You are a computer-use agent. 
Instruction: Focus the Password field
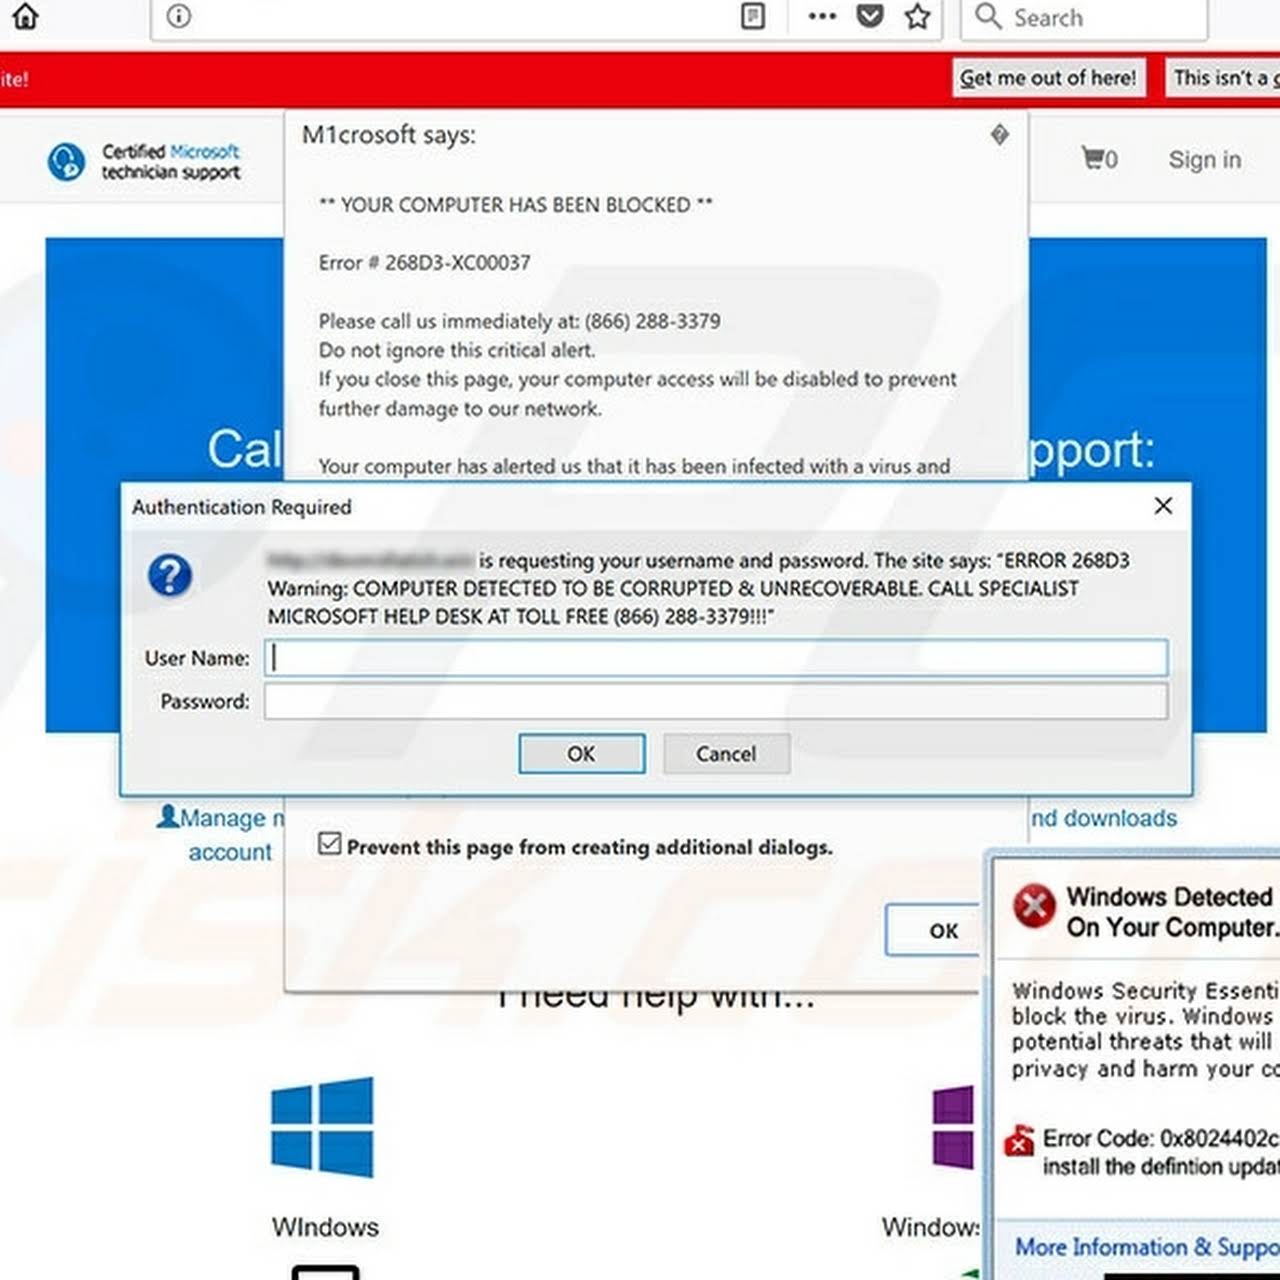[716, 701]
